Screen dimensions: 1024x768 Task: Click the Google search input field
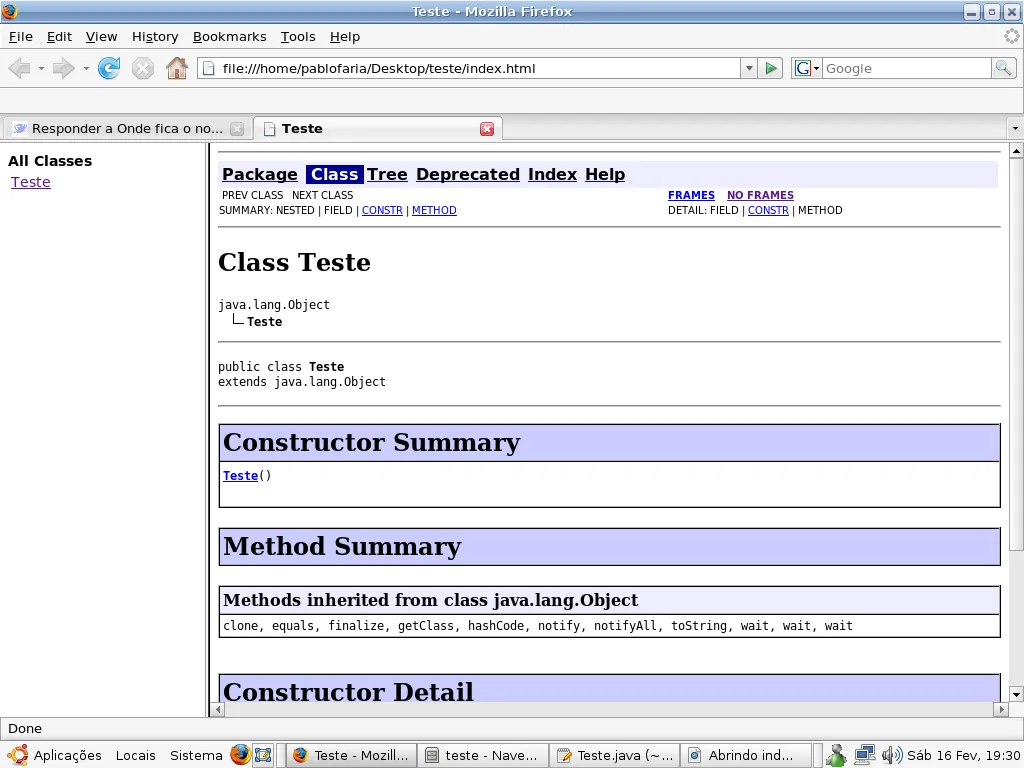(906, 68)
